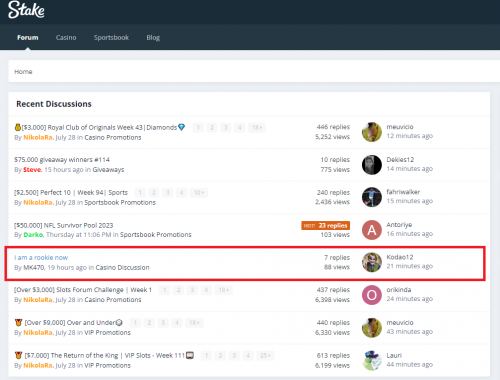Image resolution: width=500 pixels, height=380 pixels.
Task: Click Lauri username
Action: 394,355
